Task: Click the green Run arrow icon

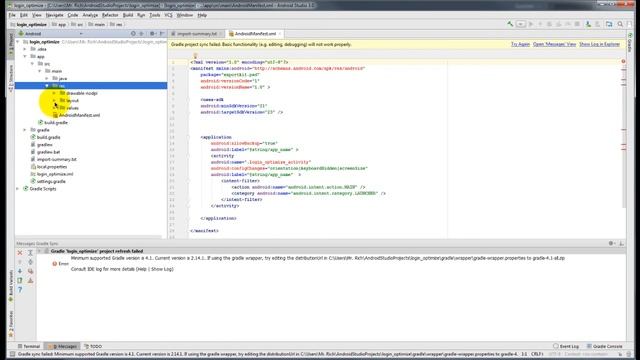Action: 531,24
